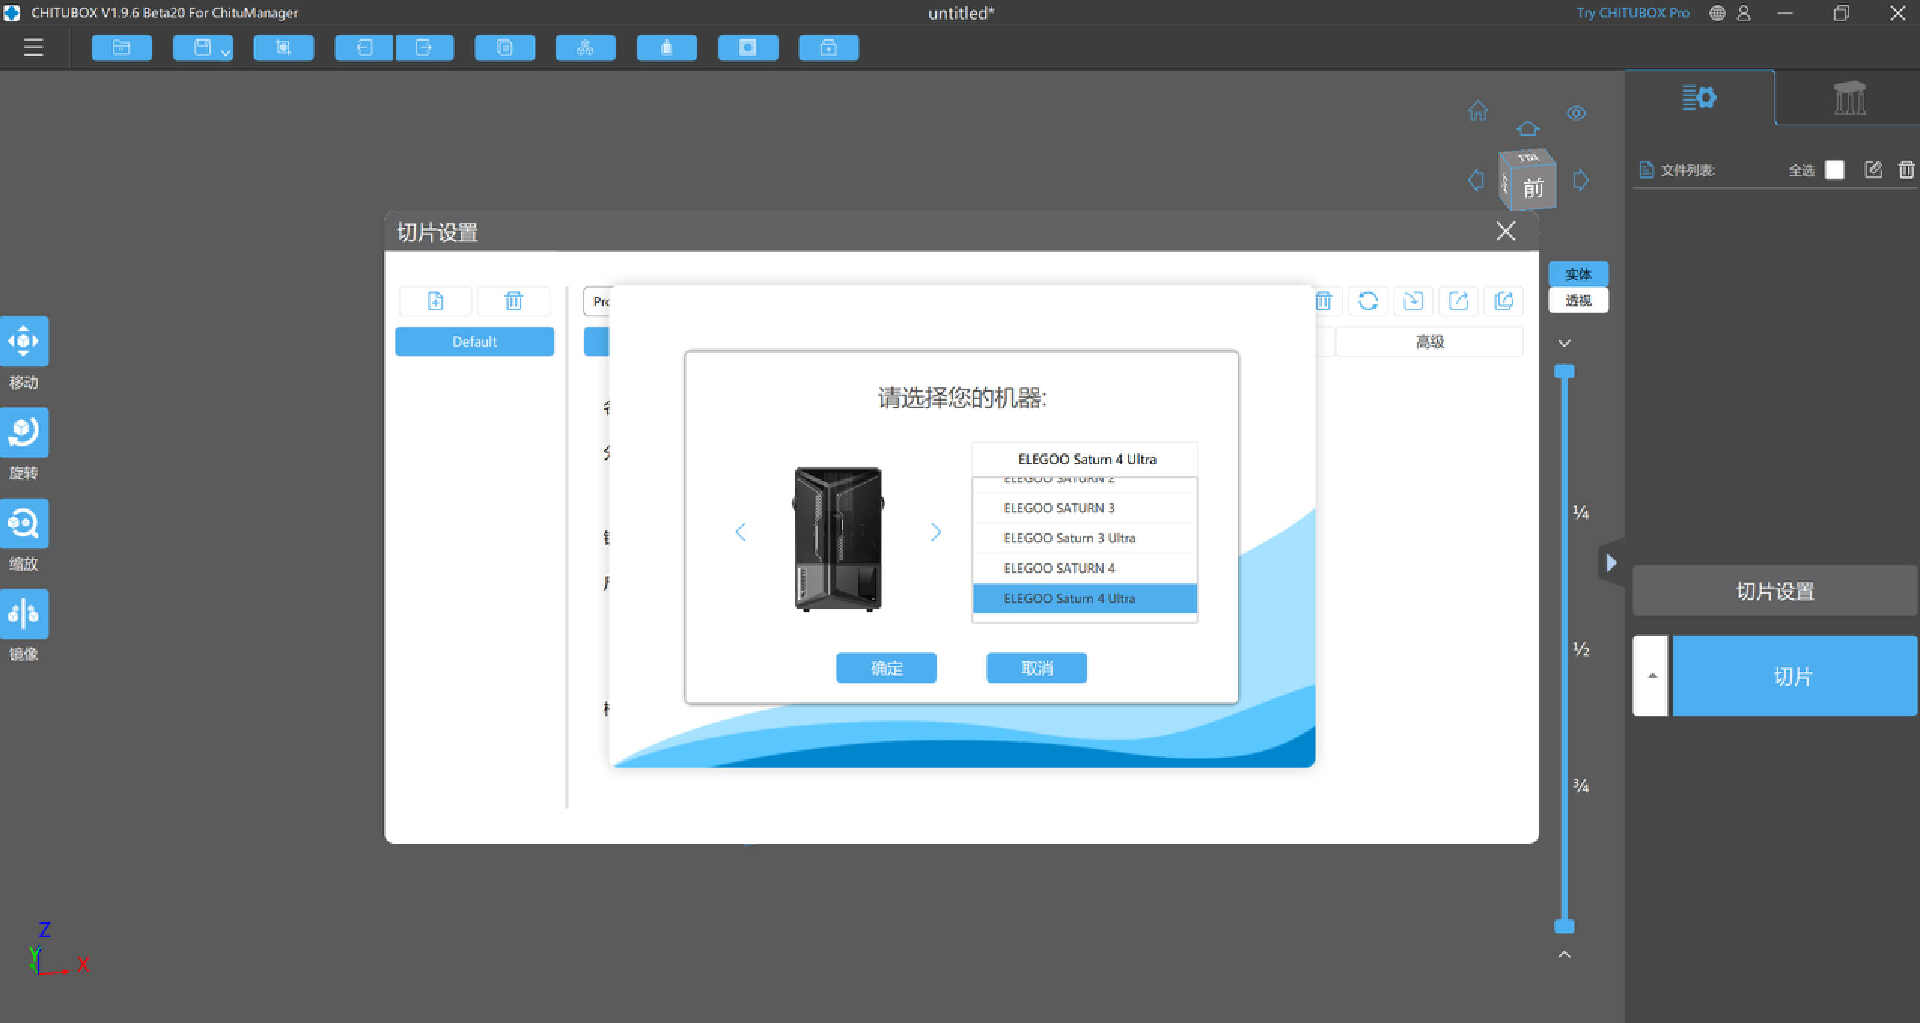Click the copy model toolbar icon
The height and width of the screenshot is (1023, 1920).
(505, 48)
